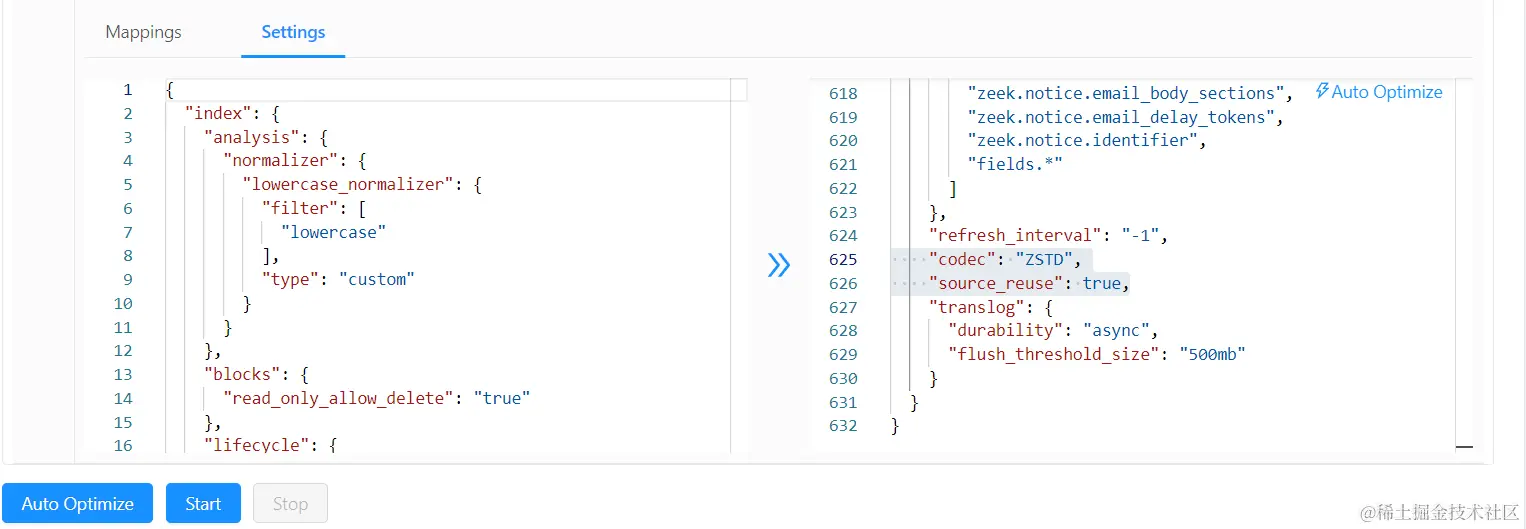1526x529 pixels.
Task: Click the true value of source_reuse
Action: (1102, 284)
